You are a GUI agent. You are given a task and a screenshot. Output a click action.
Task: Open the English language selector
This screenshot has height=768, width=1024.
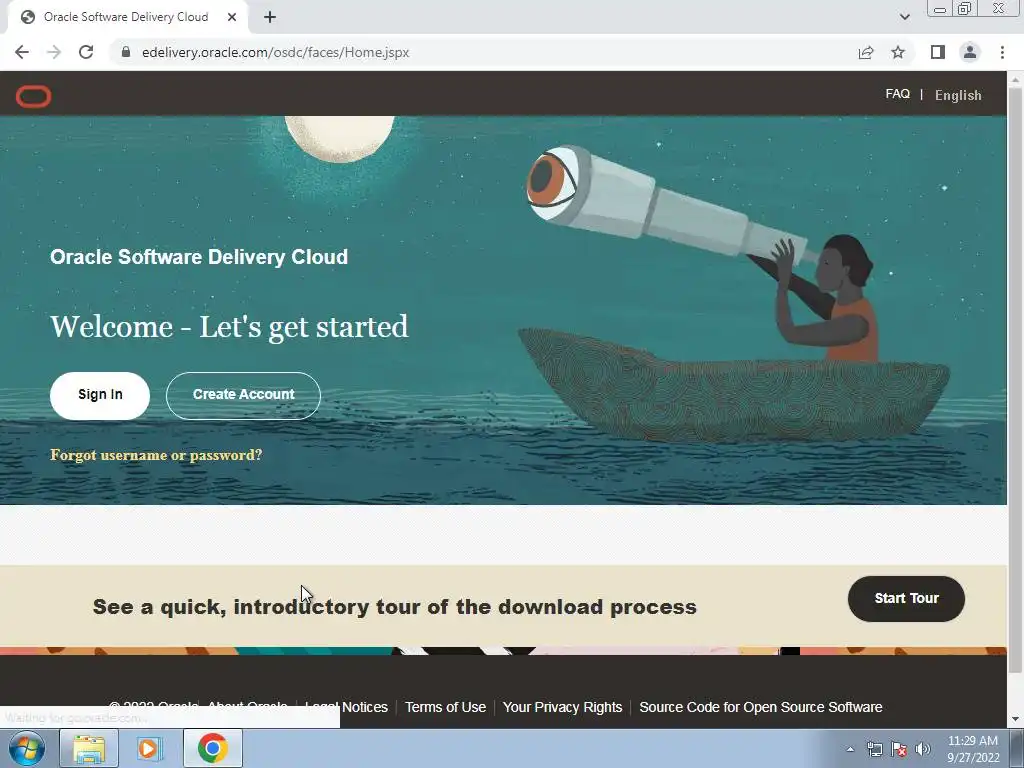pyautogui.click(x=958, y=95)
